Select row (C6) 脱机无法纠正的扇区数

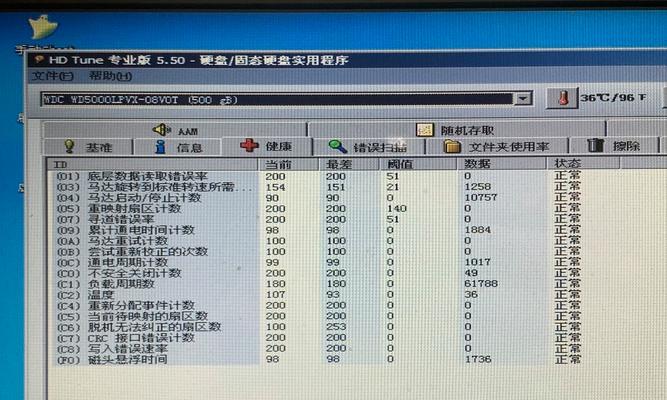[x=319, y=327]
